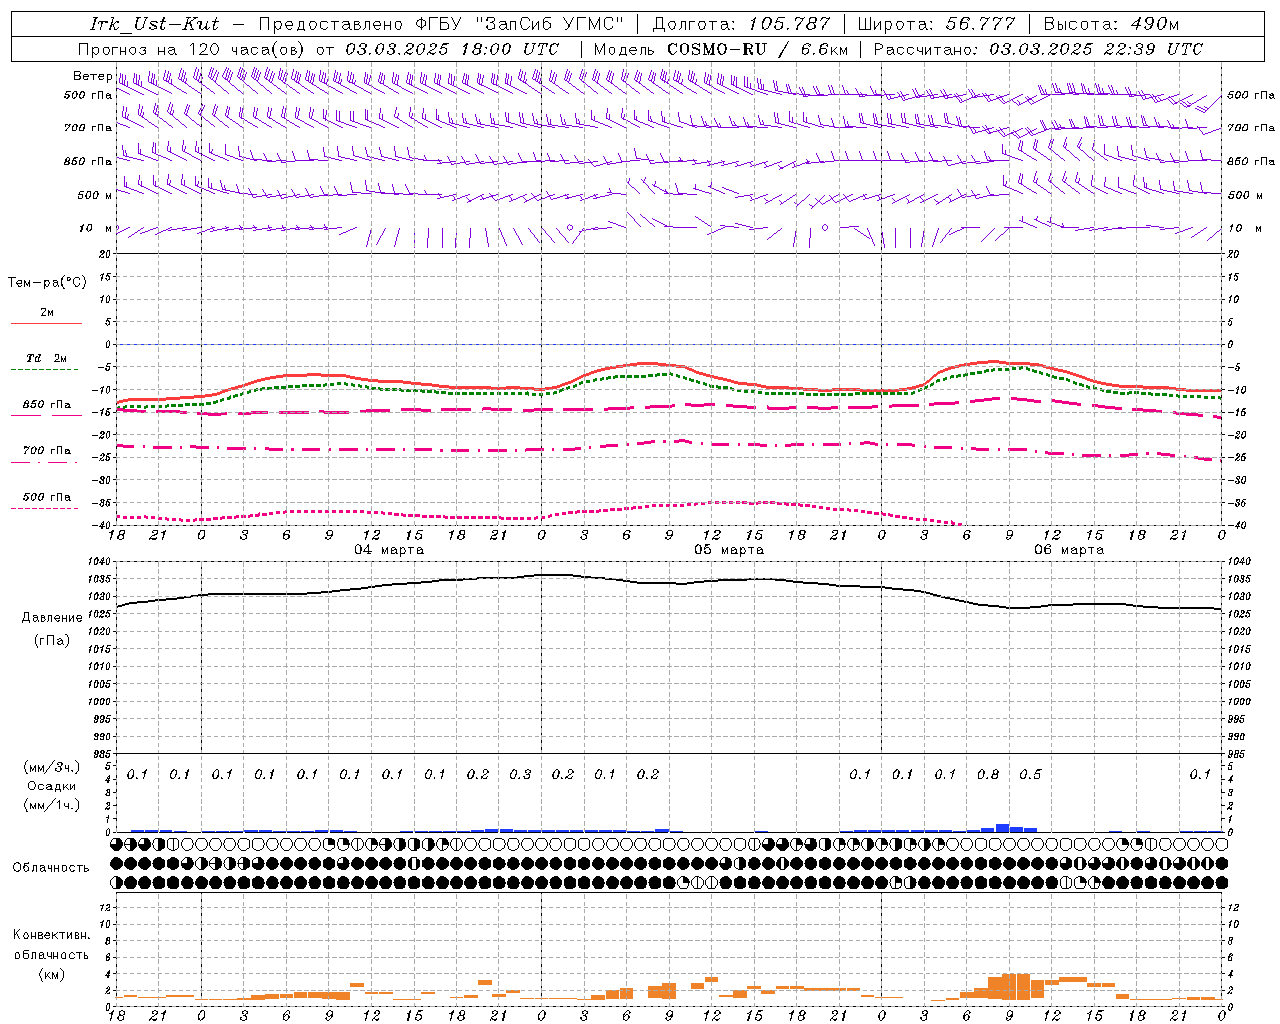The height and width of the screenshot is (1024, 1280).
Task: Click the 04 марта date label
Action: point(389,550)
